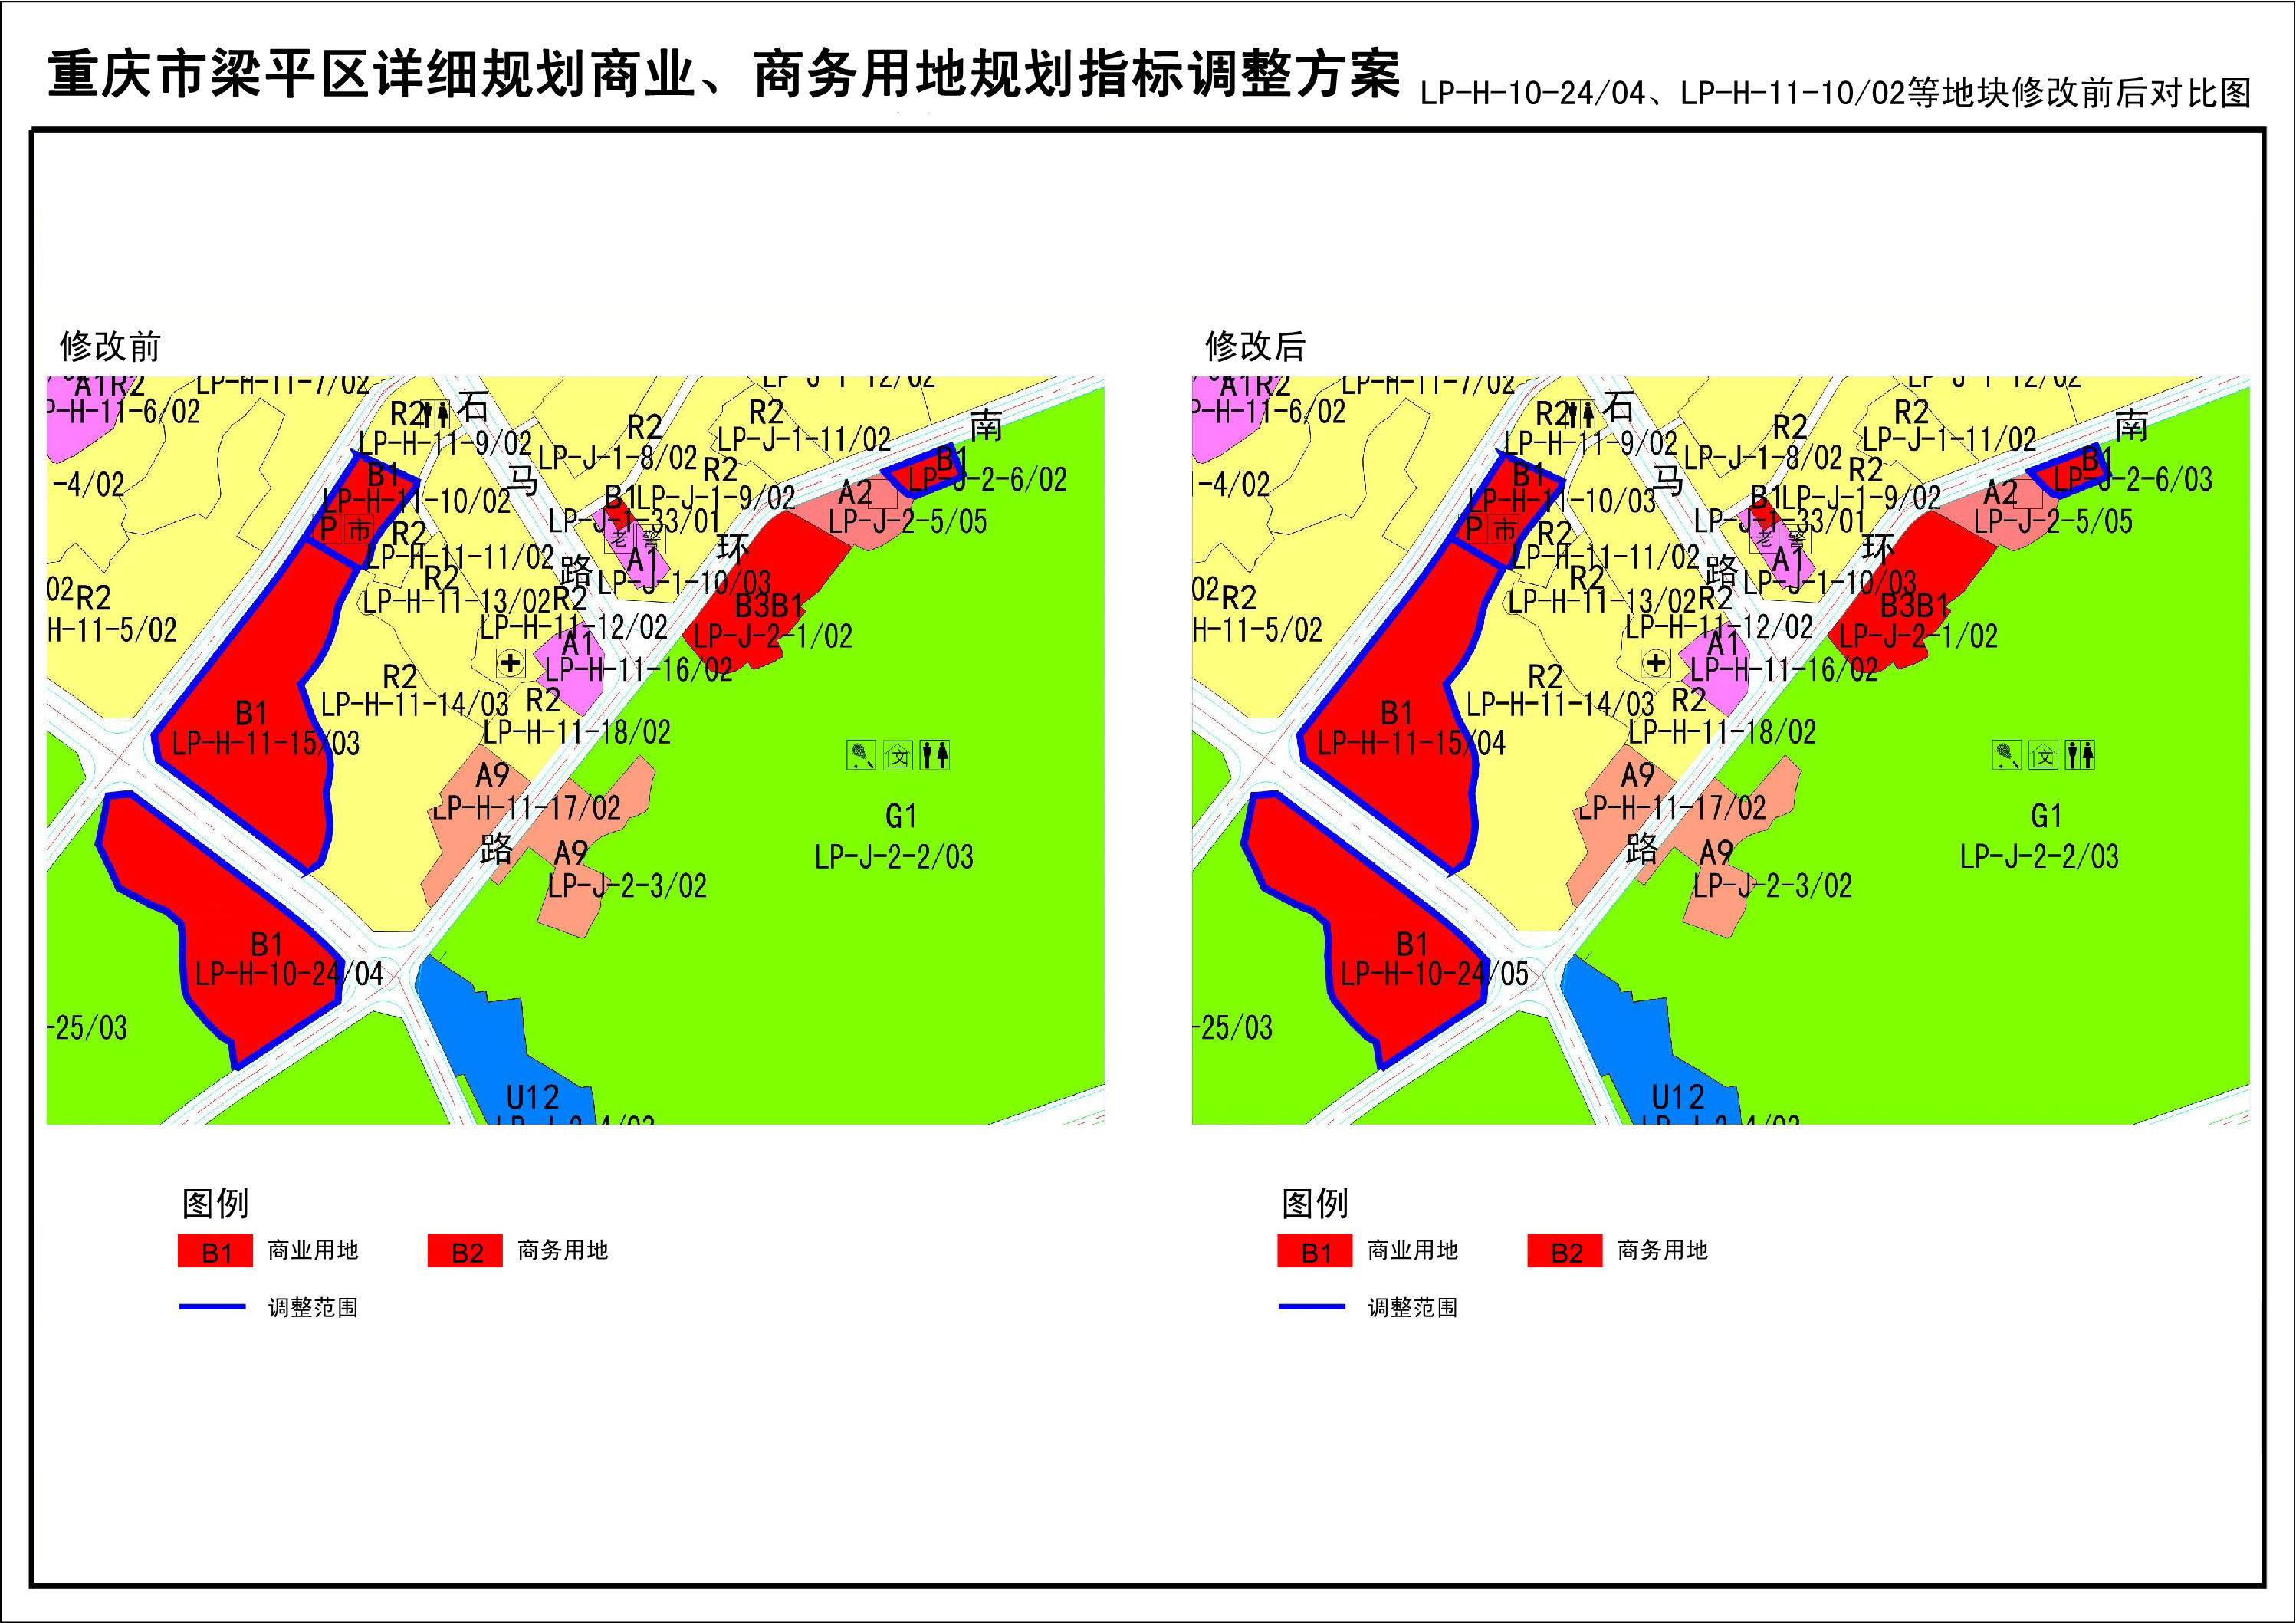2296x1623 pixels.
Task: Click the 老 elderly care icon in 修改后 map
Action: [x=1764, y=539]
